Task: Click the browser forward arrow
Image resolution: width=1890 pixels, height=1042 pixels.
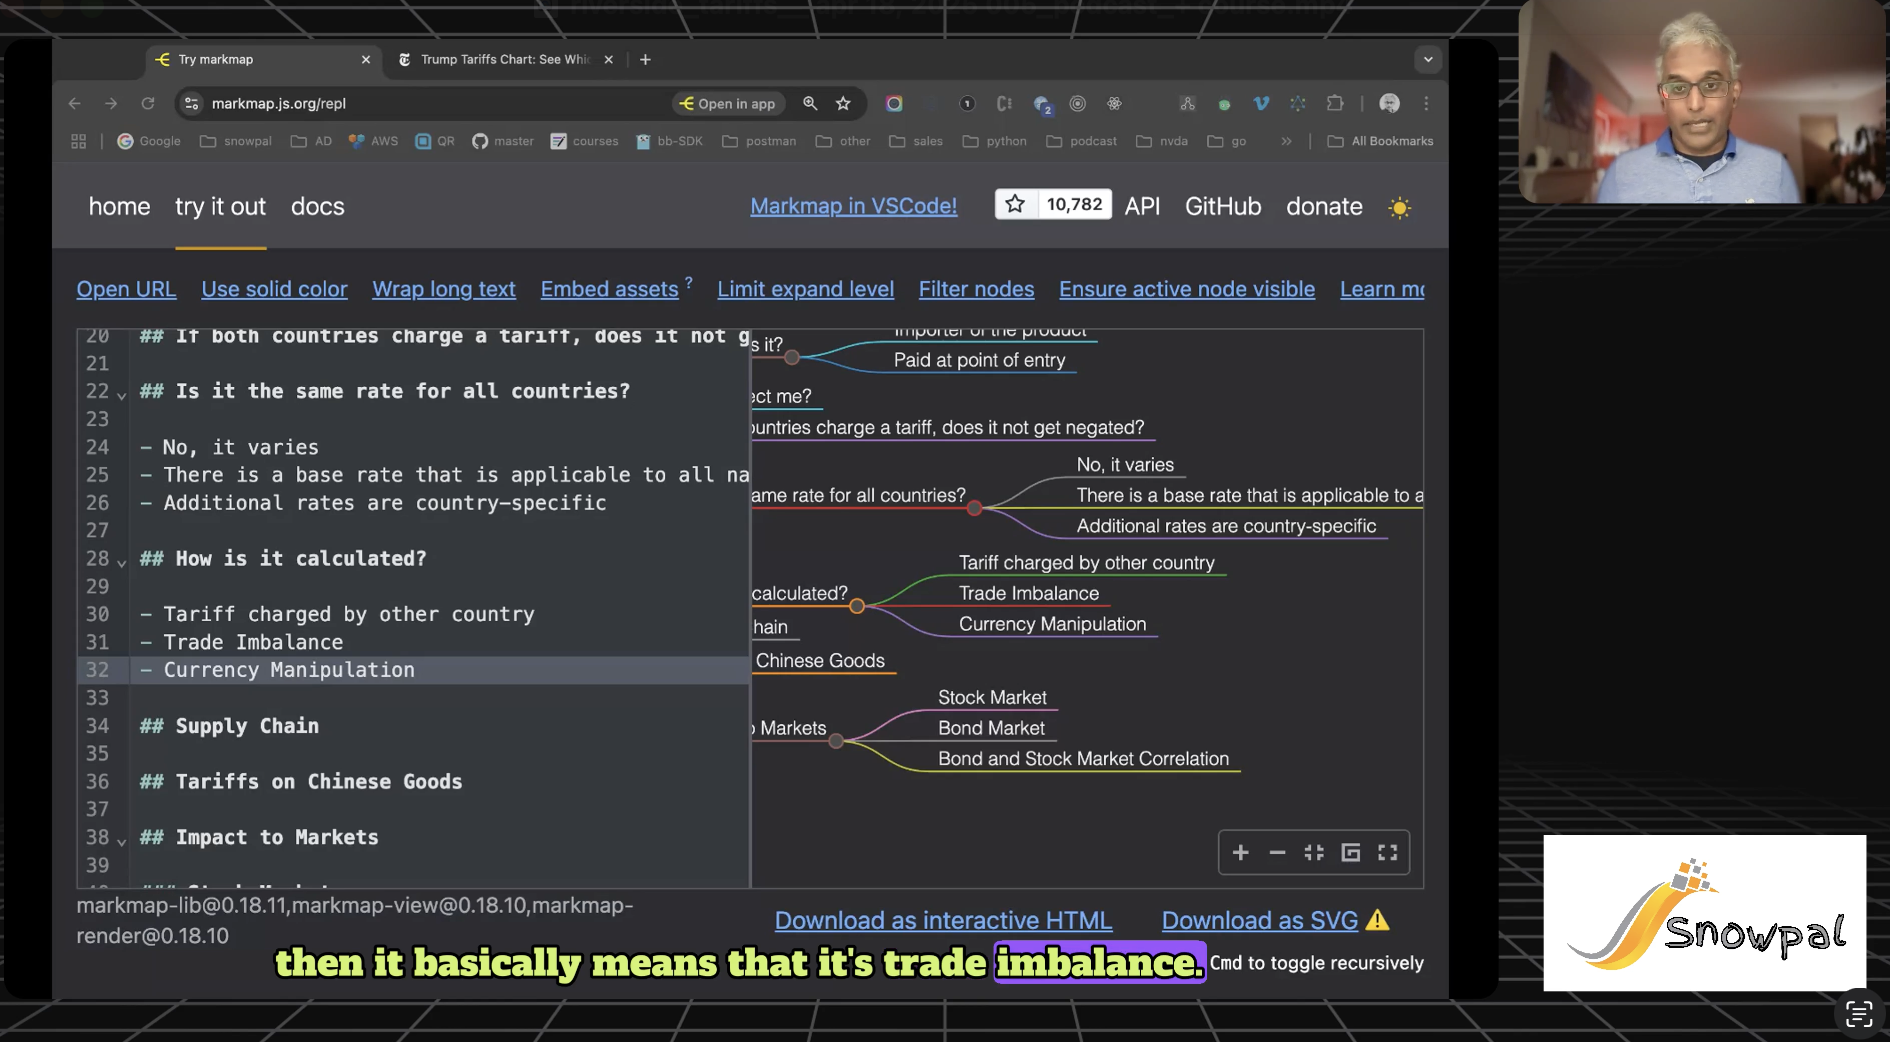Action: (x=111, y=103)
